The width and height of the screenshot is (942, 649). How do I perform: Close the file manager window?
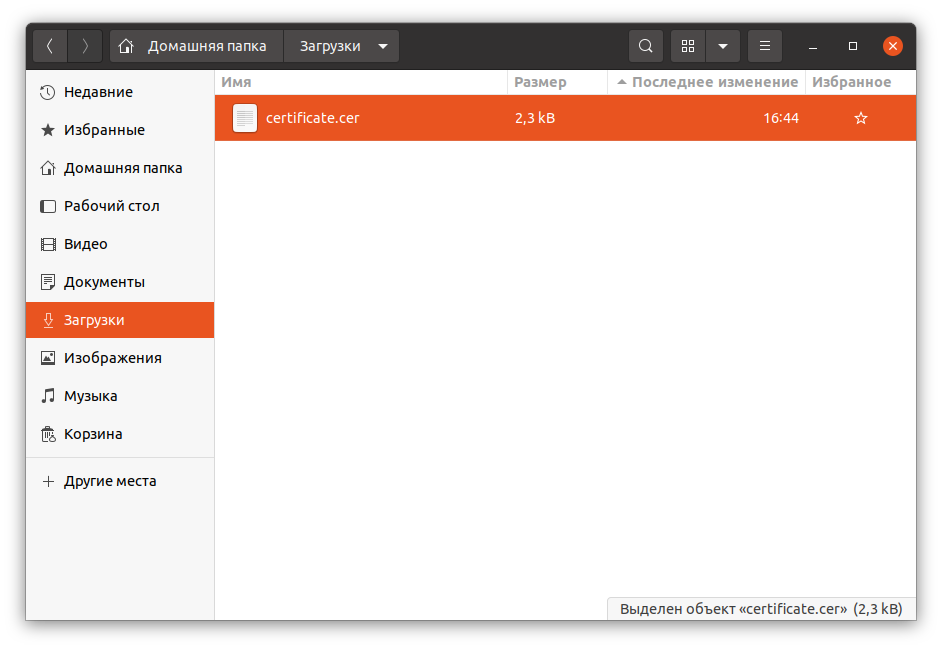[893, 46]
